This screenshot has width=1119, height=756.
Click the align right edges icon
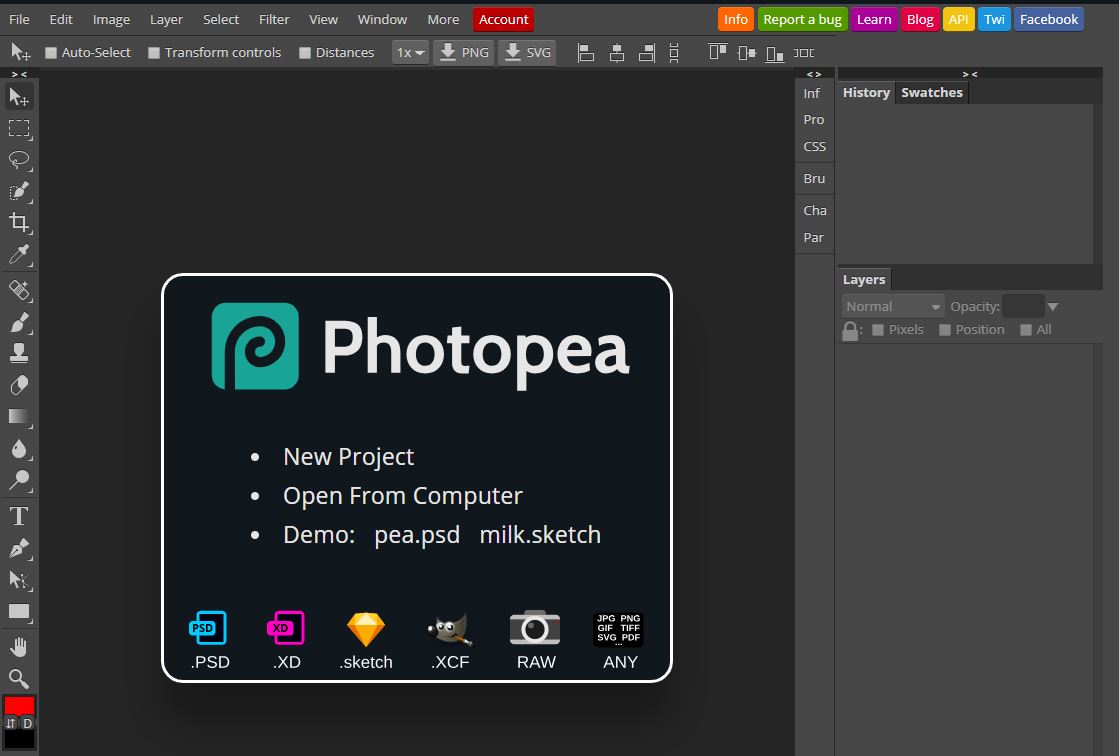click(x=647, y=53)
